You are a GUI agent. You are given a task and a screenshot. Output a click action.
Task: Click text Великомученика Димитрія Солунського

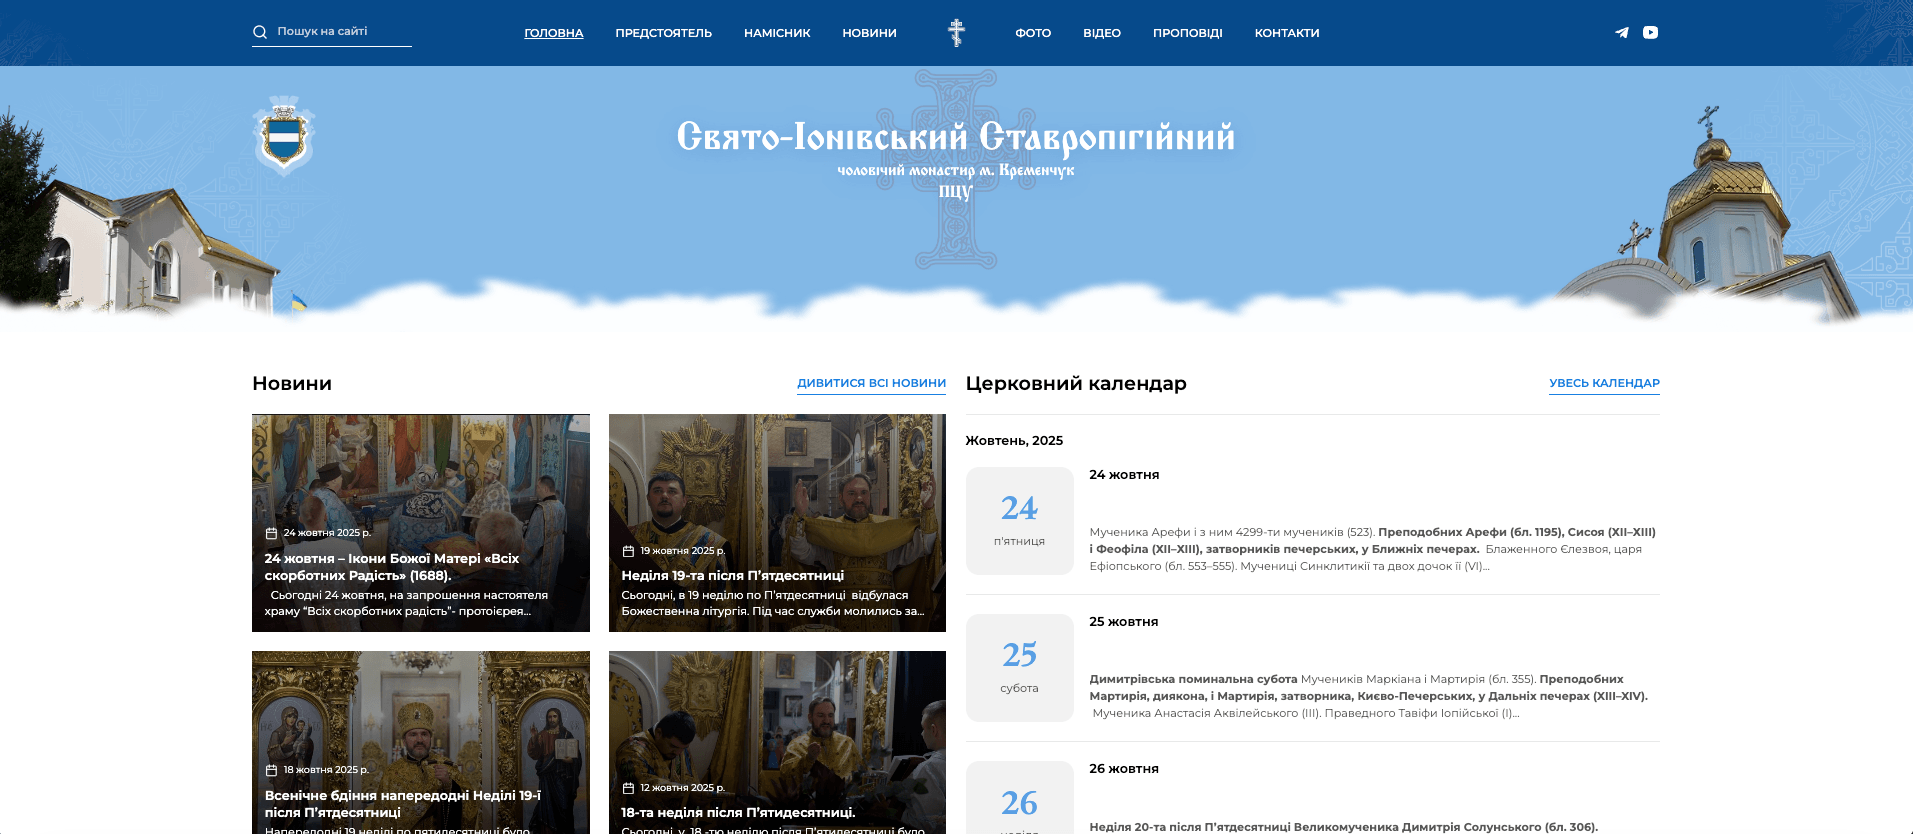pos(1417,827)
